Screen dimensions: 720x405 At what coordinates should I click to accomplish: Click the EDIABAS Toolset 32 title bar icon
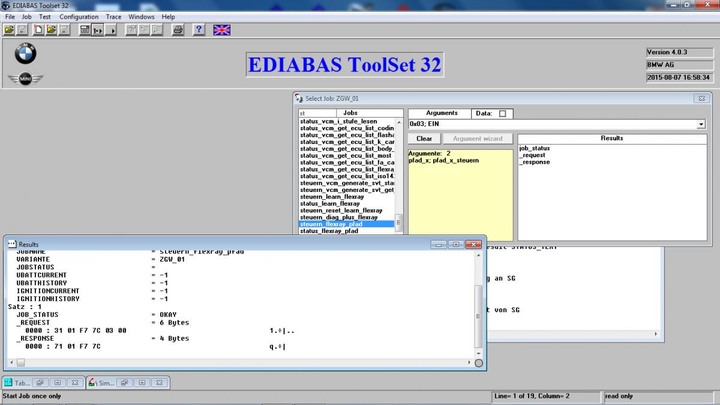click(x=6, y=6)
